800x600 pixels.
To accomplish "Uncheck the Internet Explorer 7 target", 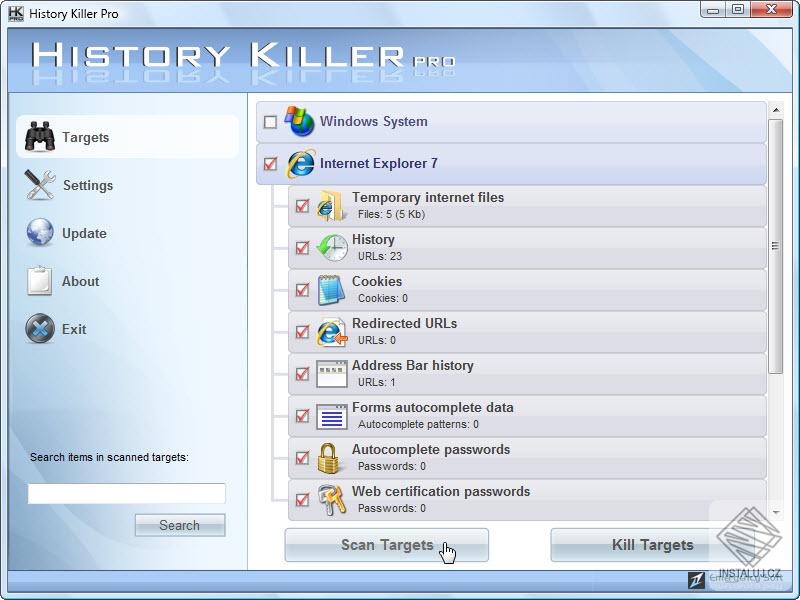I will (269, 163).
